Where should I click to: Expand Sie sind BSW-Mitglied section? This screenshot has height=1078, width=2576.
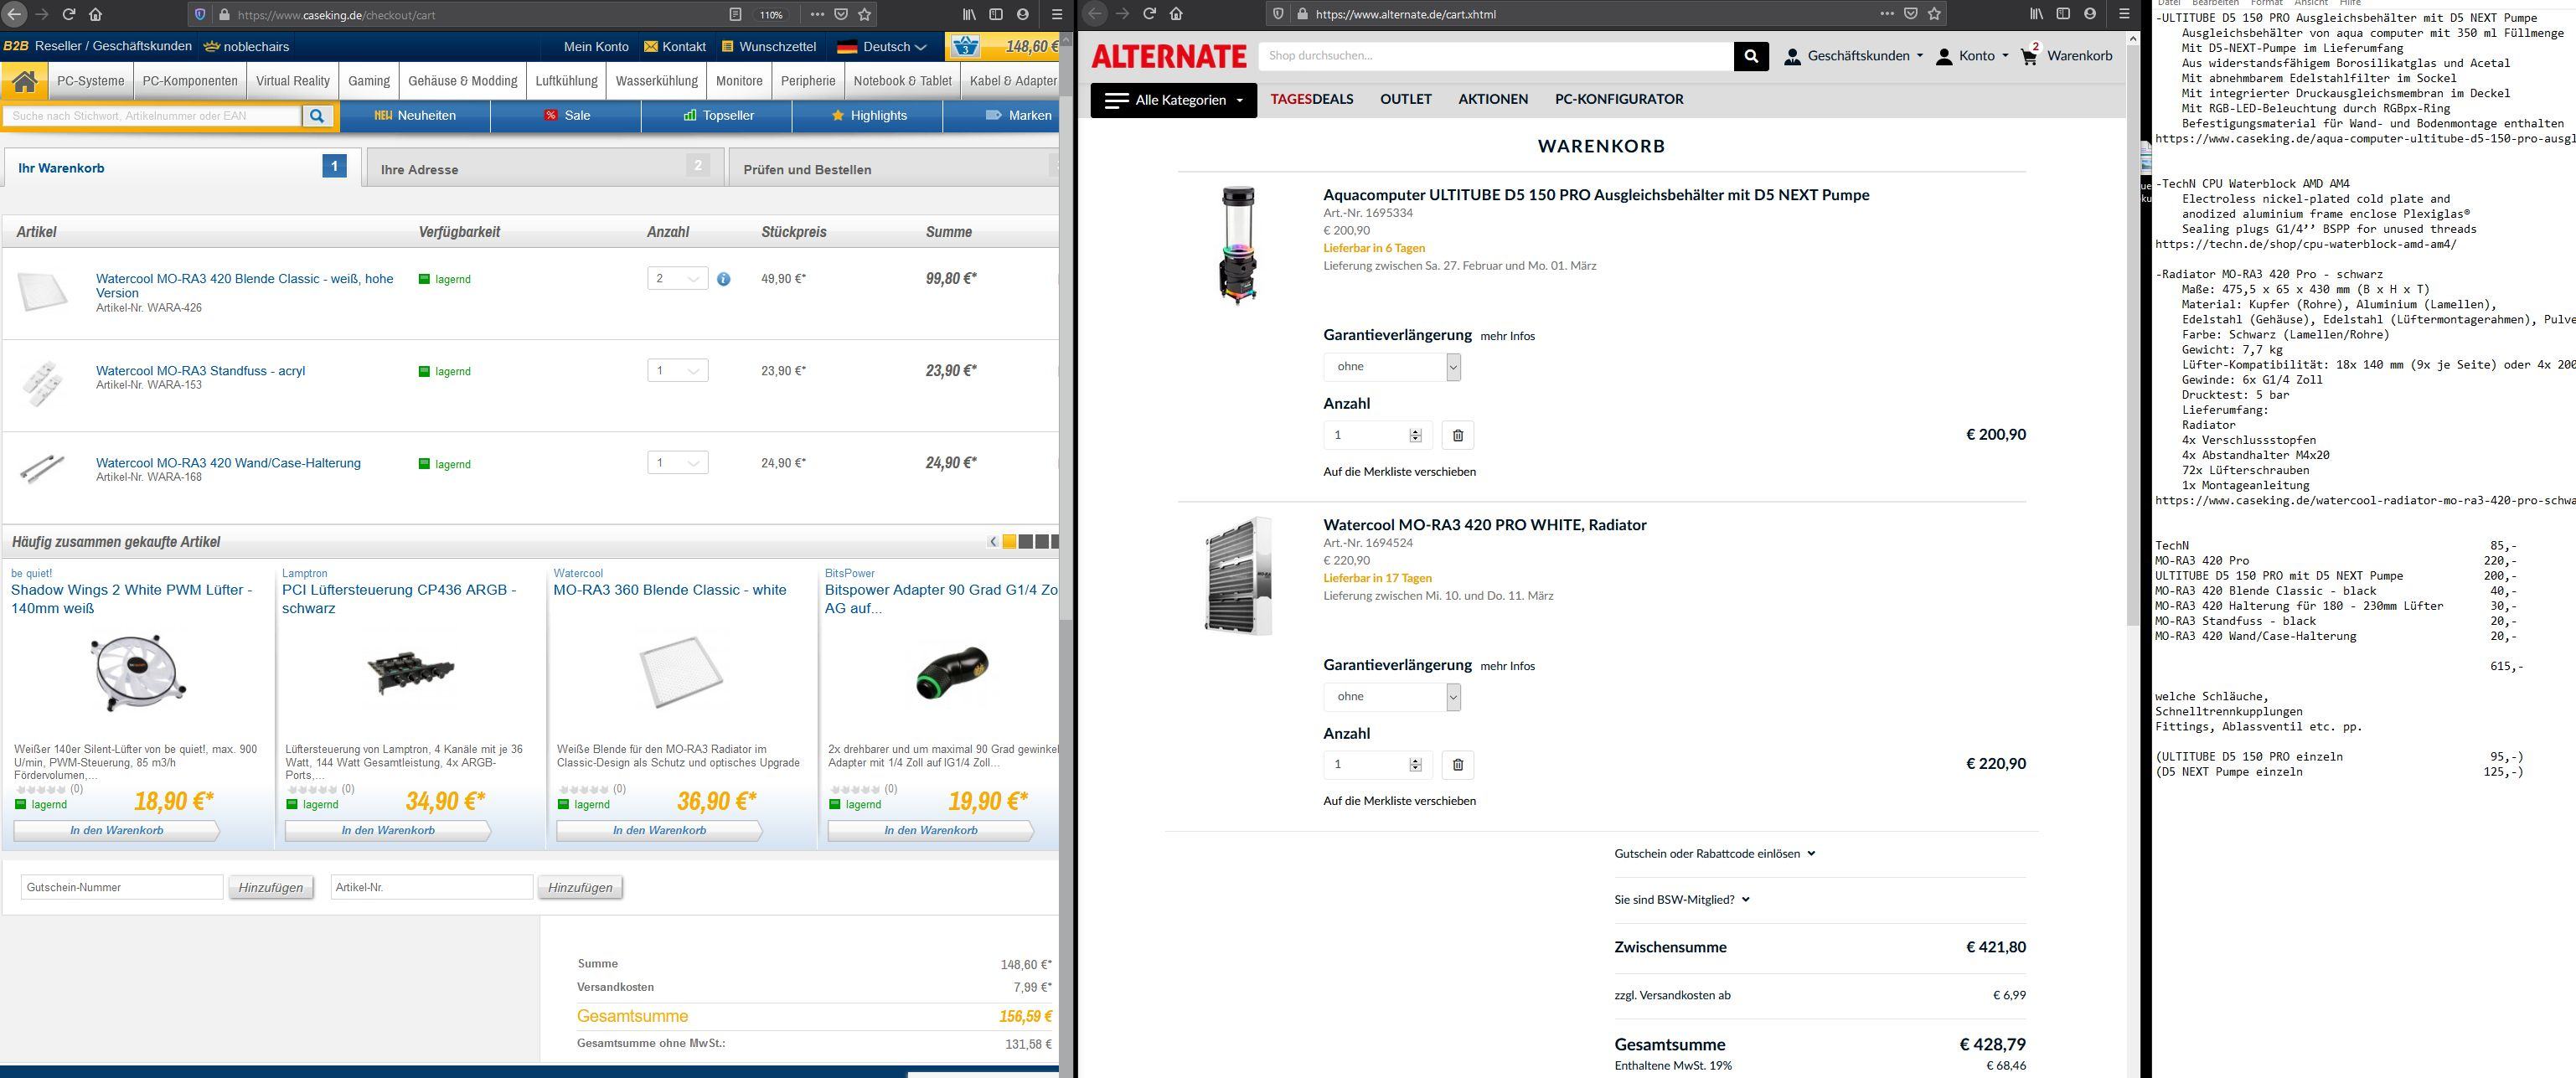1681,899
